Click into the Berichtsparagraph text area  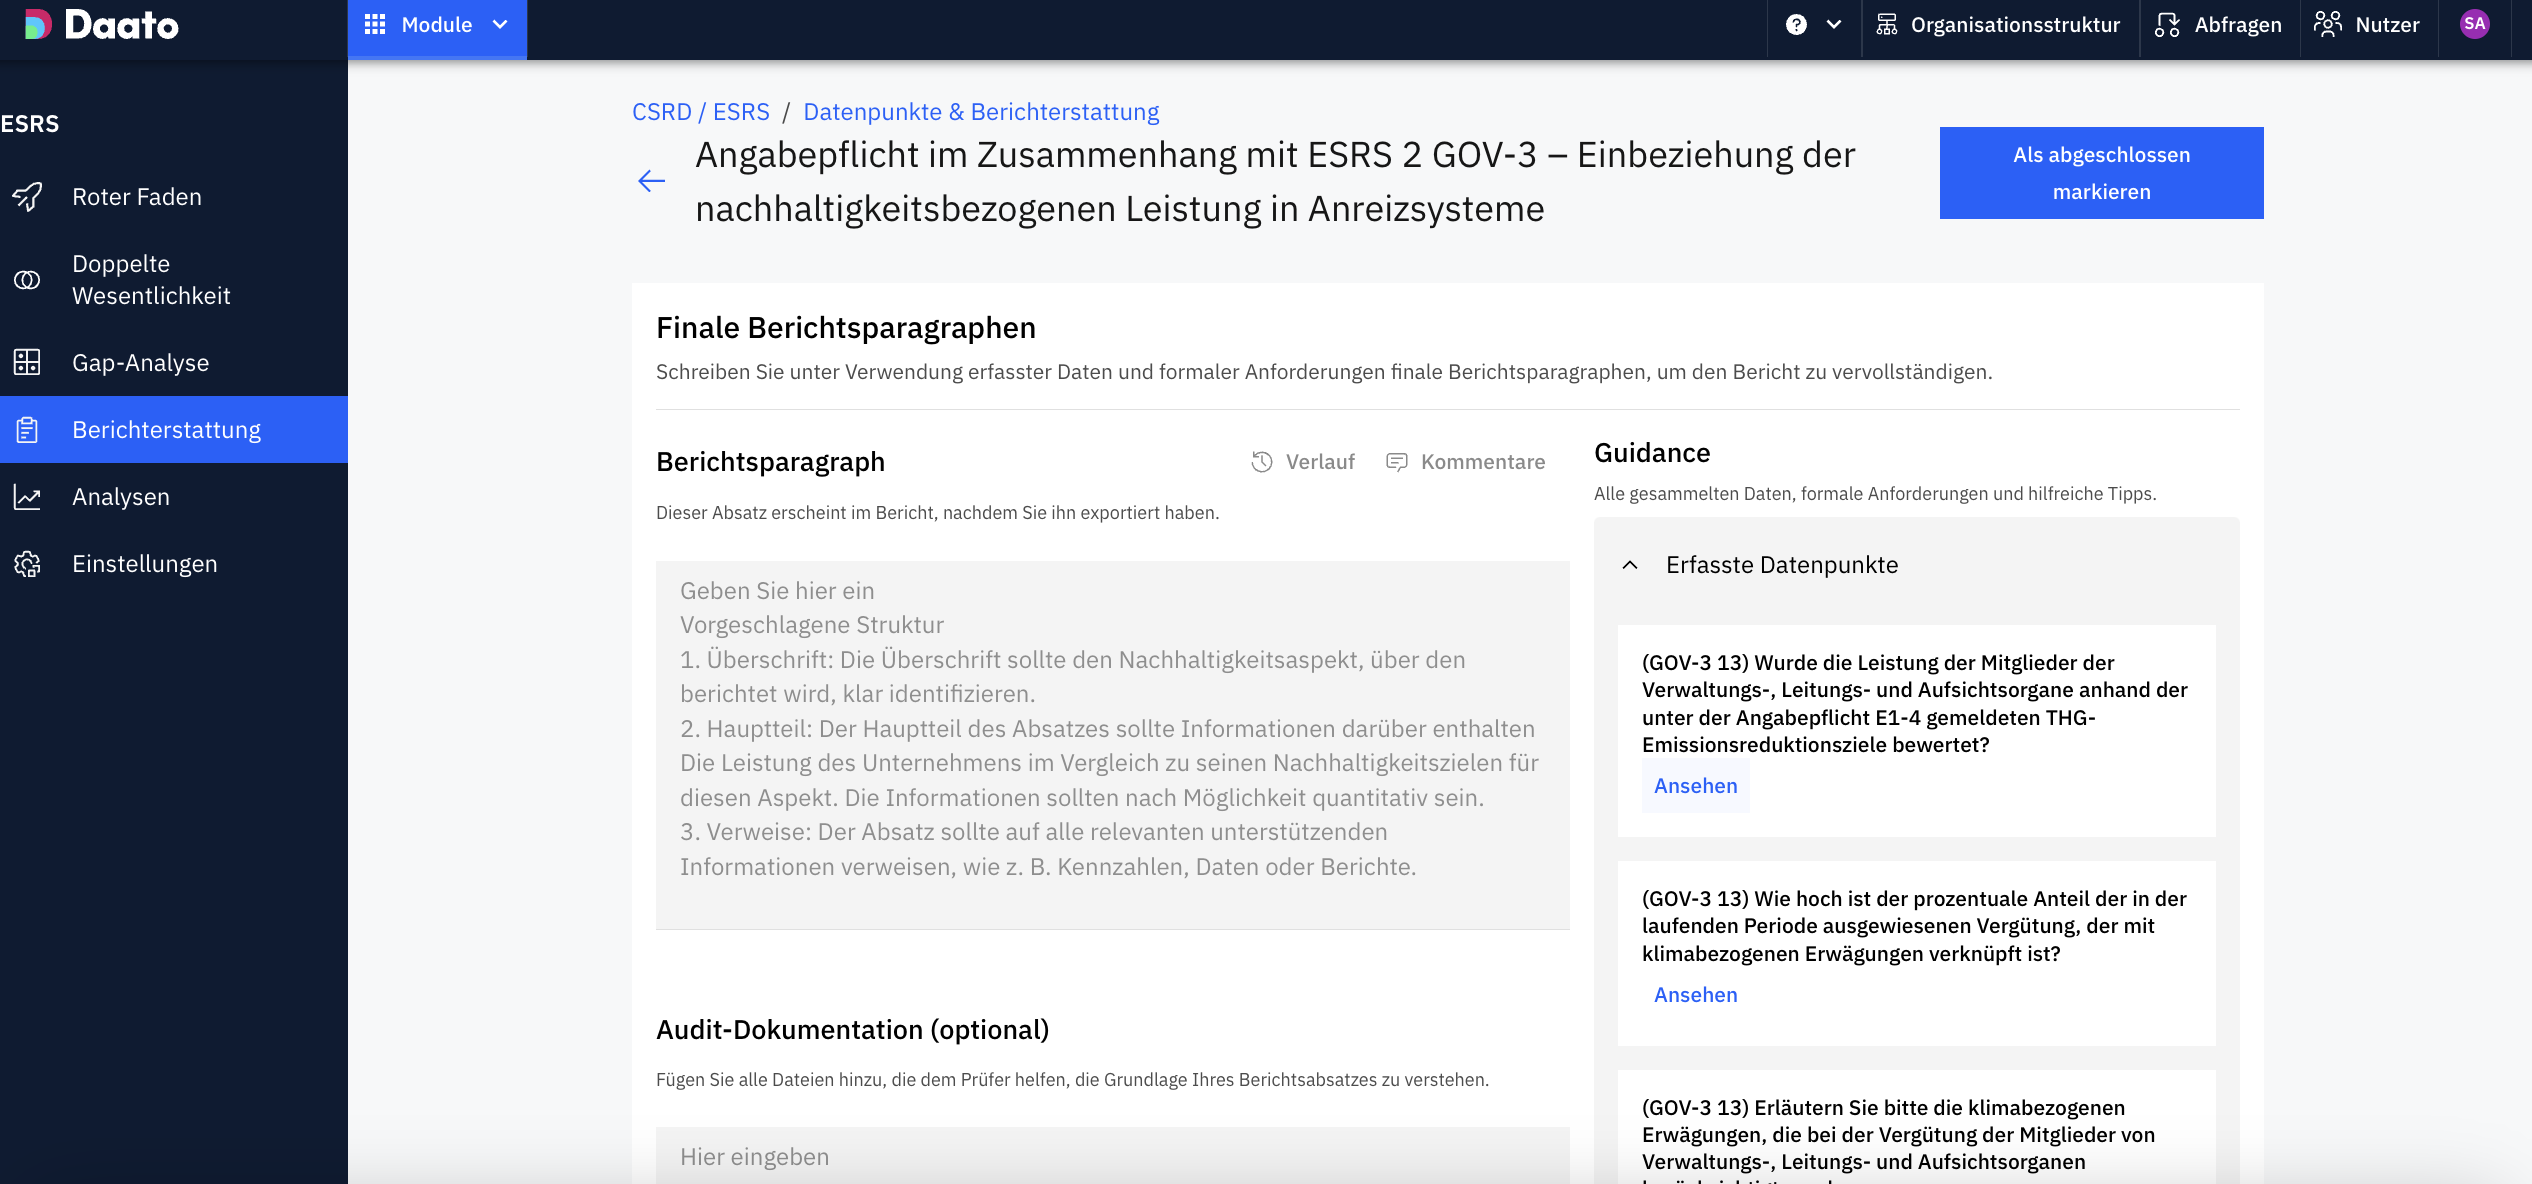coord(1112,745)
